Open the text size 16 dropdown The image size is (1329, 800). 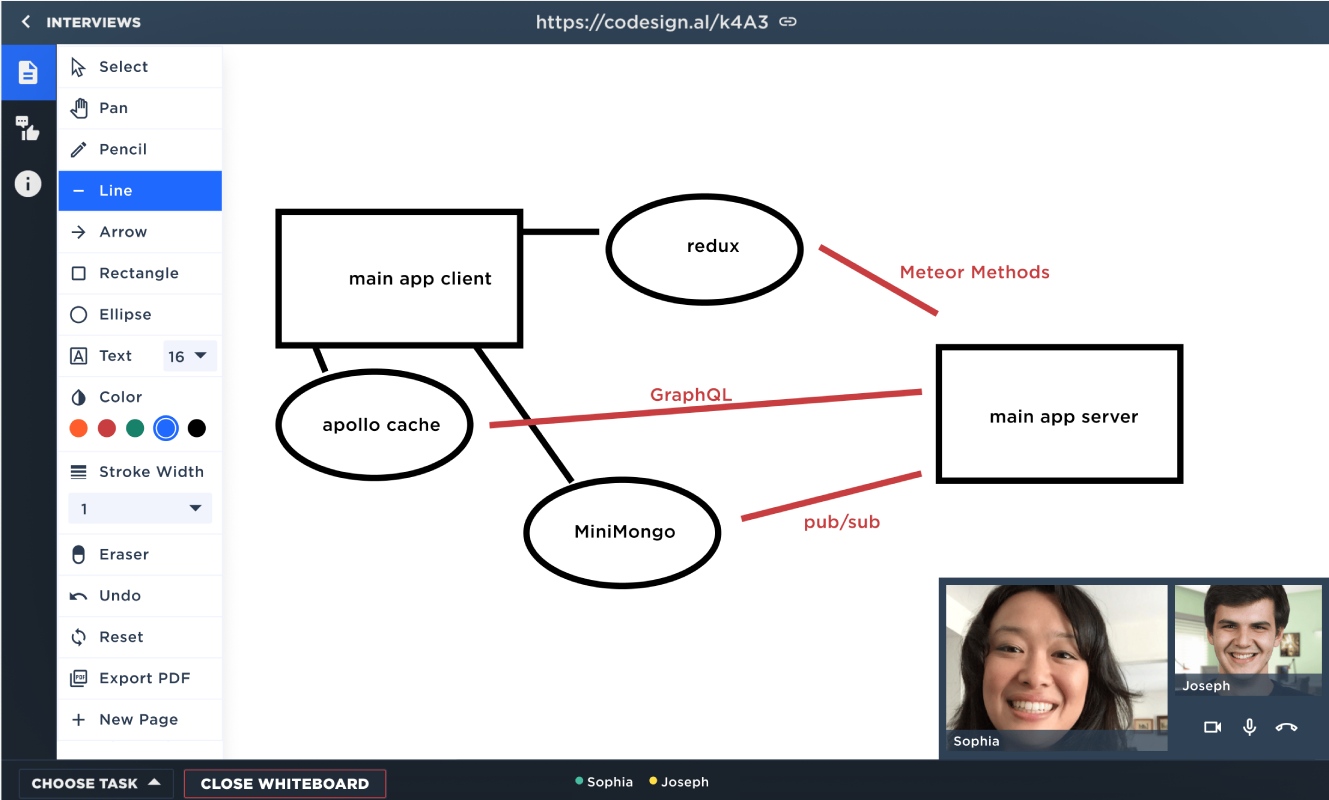coord(189,356)
